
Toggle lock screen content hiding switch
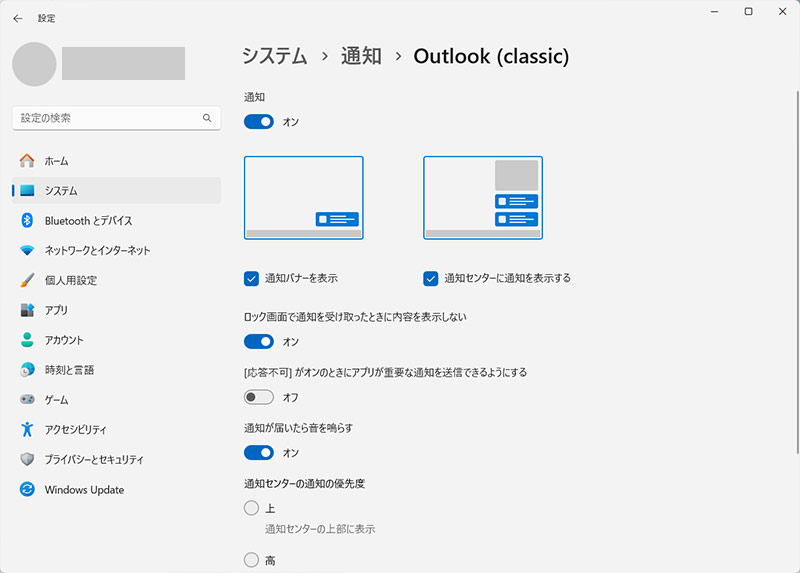click(259, 341)
